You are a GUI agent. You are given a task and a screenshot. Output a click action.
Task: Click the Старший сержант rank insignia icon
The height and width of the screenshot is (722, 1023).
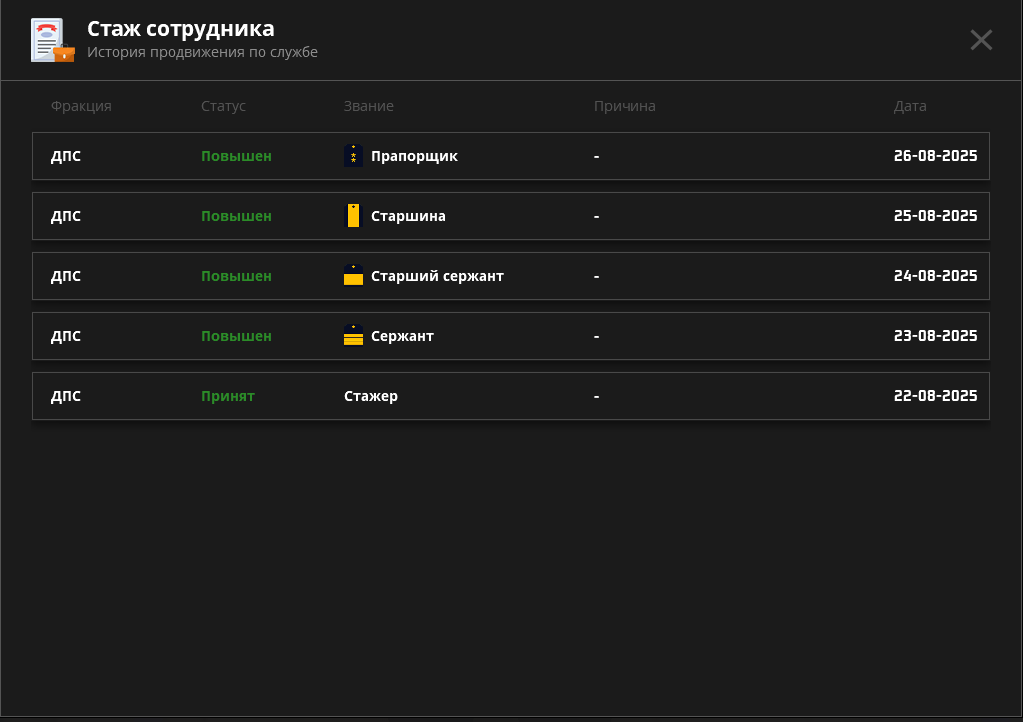[353, 276]
